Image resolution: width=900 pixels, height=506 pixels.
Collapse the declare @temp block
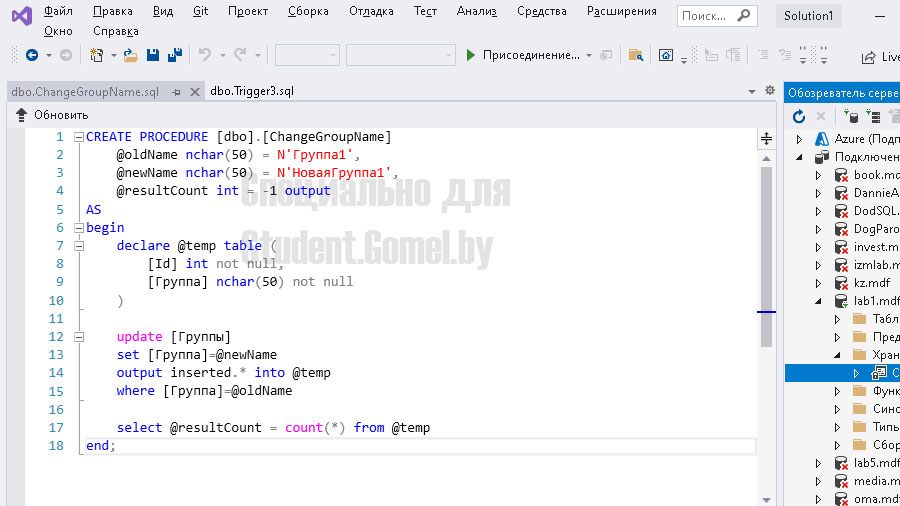click(x=79, y=246)
